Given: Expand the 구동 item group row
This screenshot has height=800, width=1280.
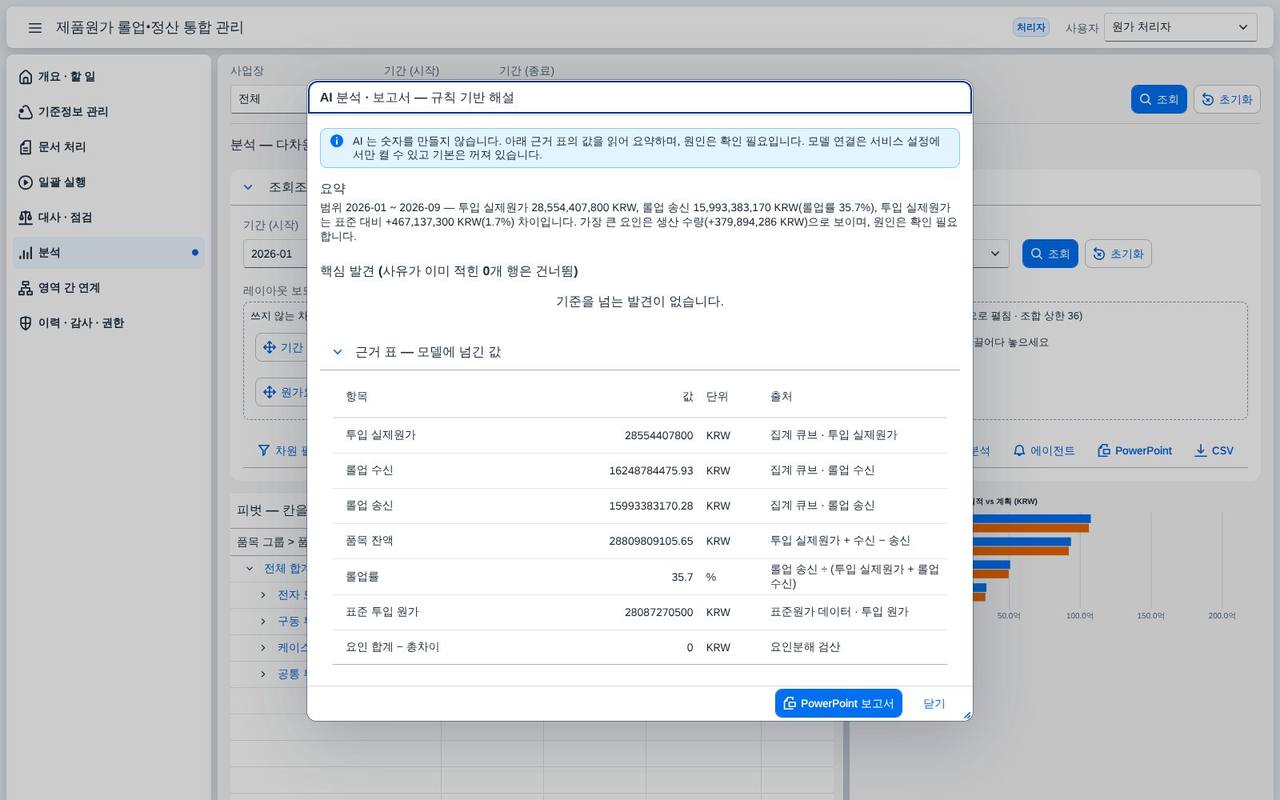Looking at the screenshot, I should click(x=264, y=621).
